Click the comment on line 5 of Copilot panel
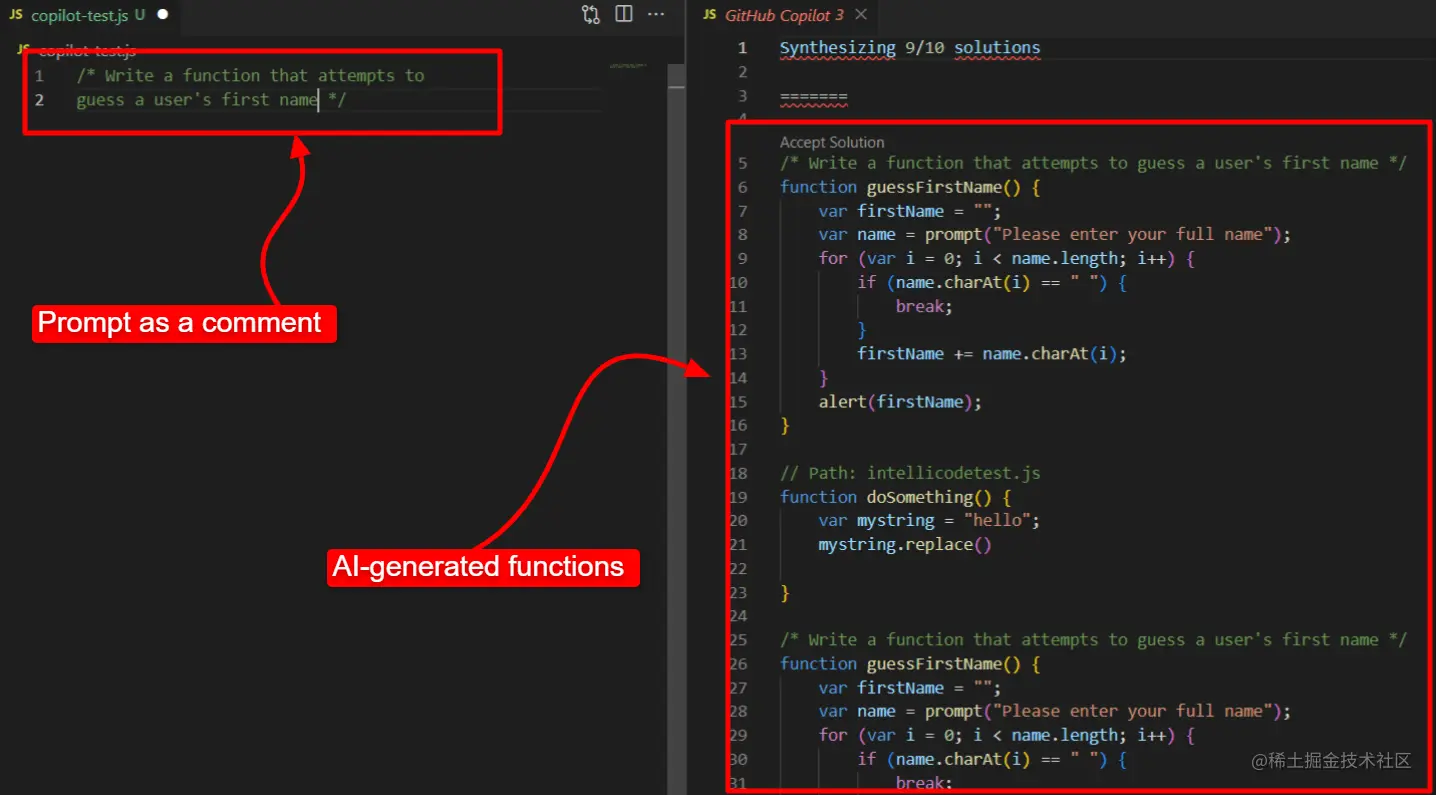This screenshot has height=795, width=1436. (x=1093, y=163)
